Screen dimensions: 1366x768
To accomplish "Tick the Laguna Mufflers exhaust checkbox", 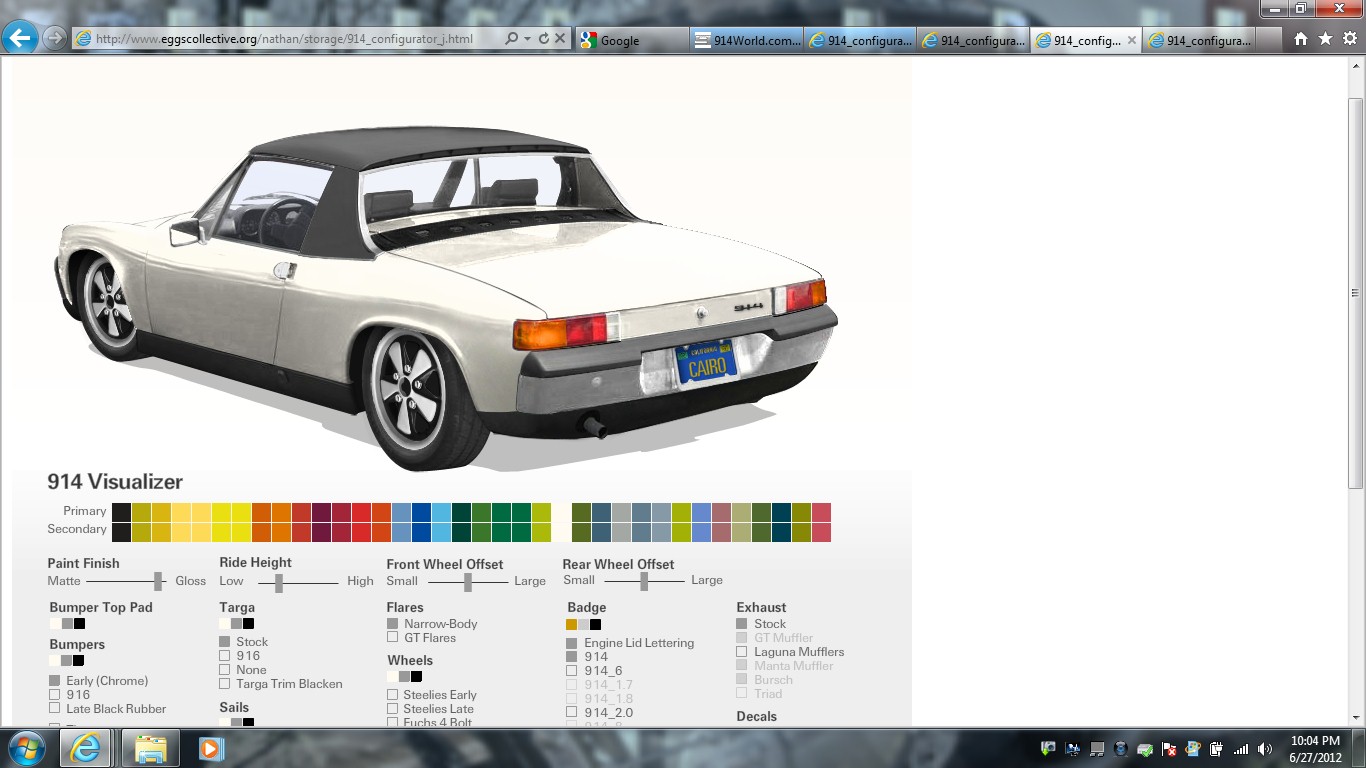I will pyautogui.click(x=742, y=652).
